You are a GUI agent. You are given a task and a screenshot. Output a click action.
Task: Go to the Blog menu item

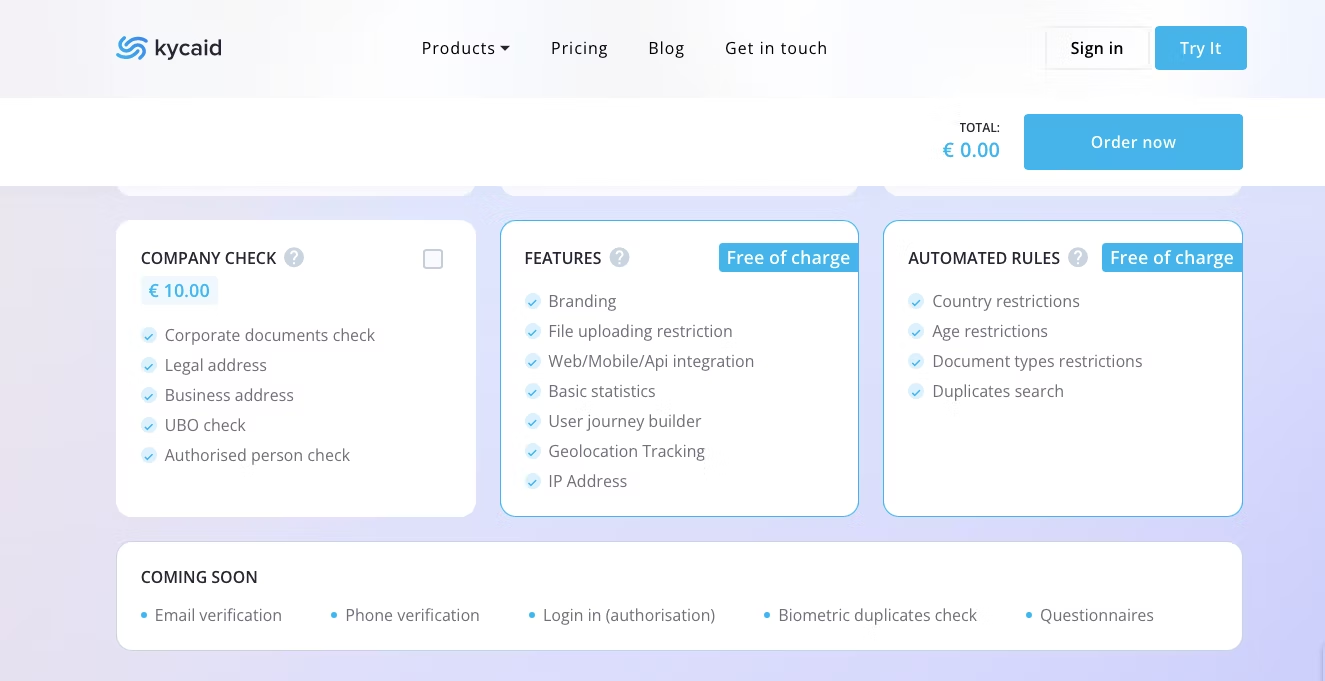[666, 48]
